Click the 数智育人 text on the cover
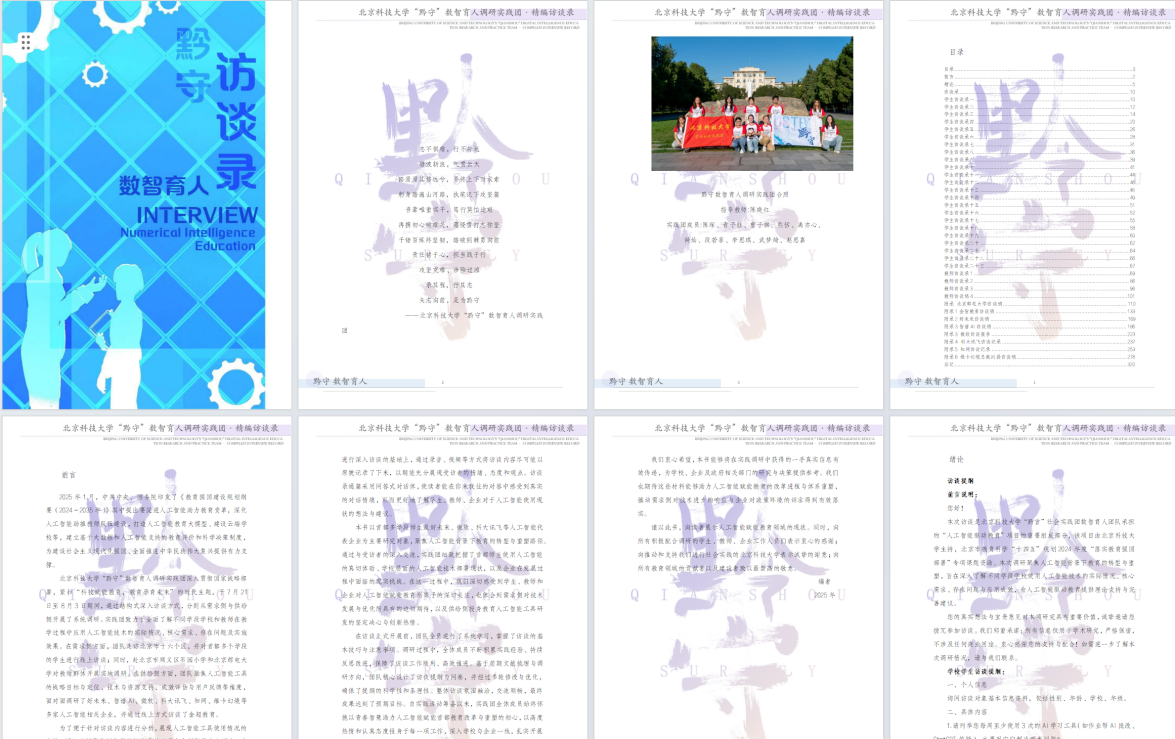The height and width of the screenshot is (739, 1175). [163, 185]
